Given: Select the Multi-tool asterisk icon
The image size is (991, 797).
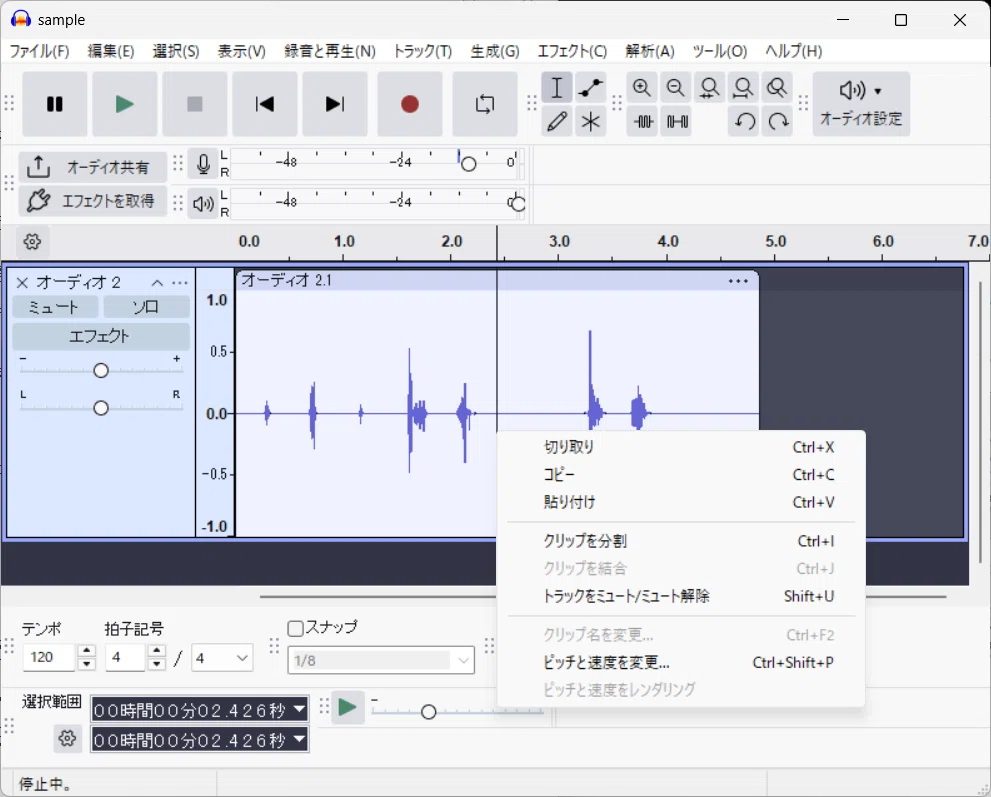Looking at the screenshot, I should (x=590, y=121).
